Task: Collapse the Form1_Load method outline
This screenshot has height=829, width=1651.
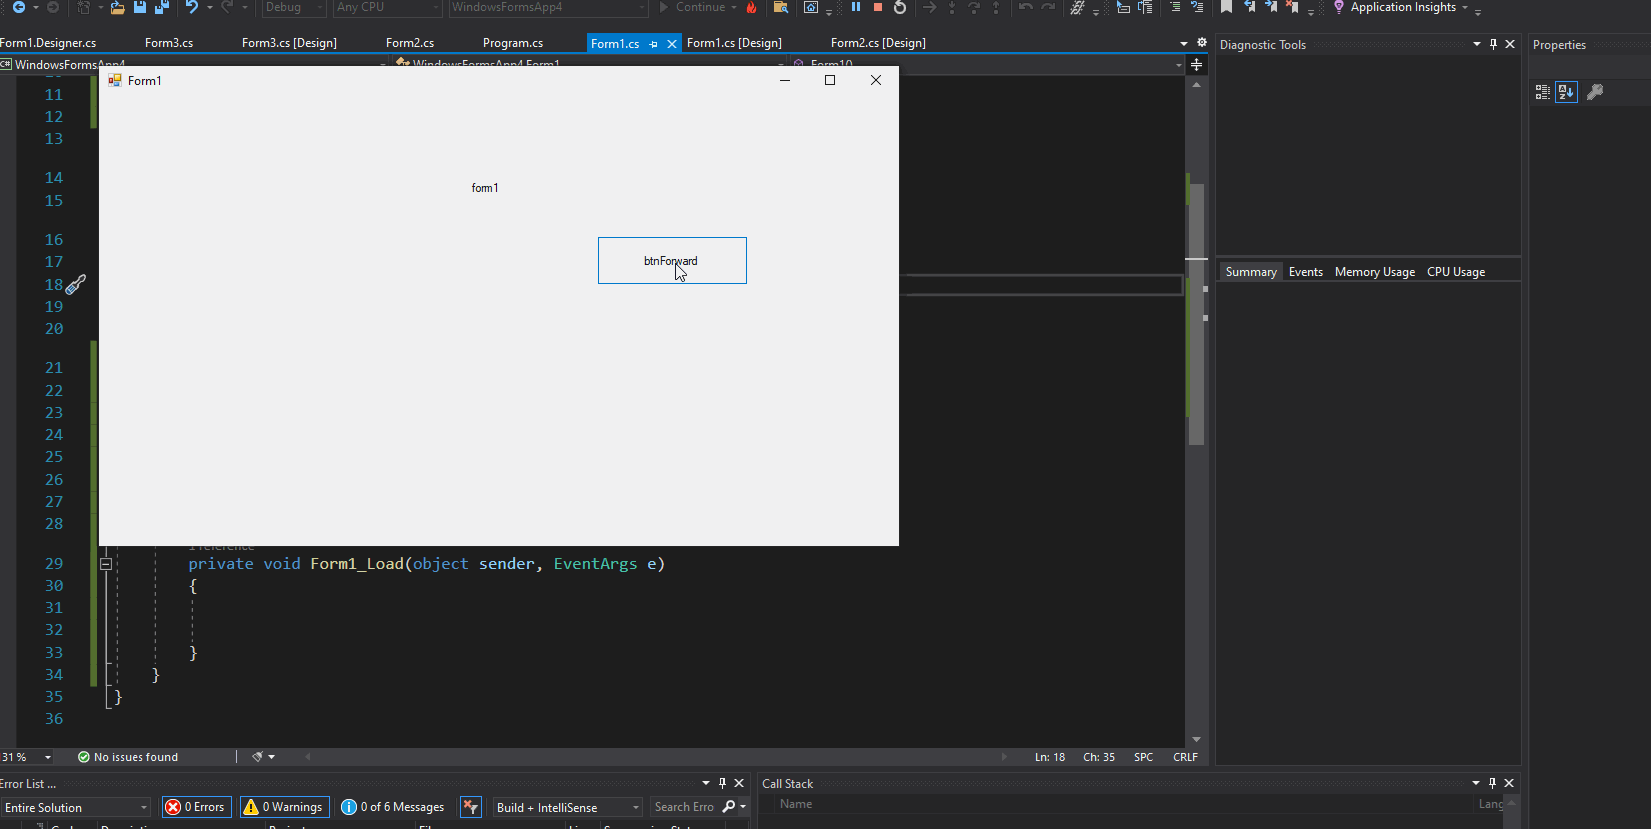Action: (x=106, y=564)
